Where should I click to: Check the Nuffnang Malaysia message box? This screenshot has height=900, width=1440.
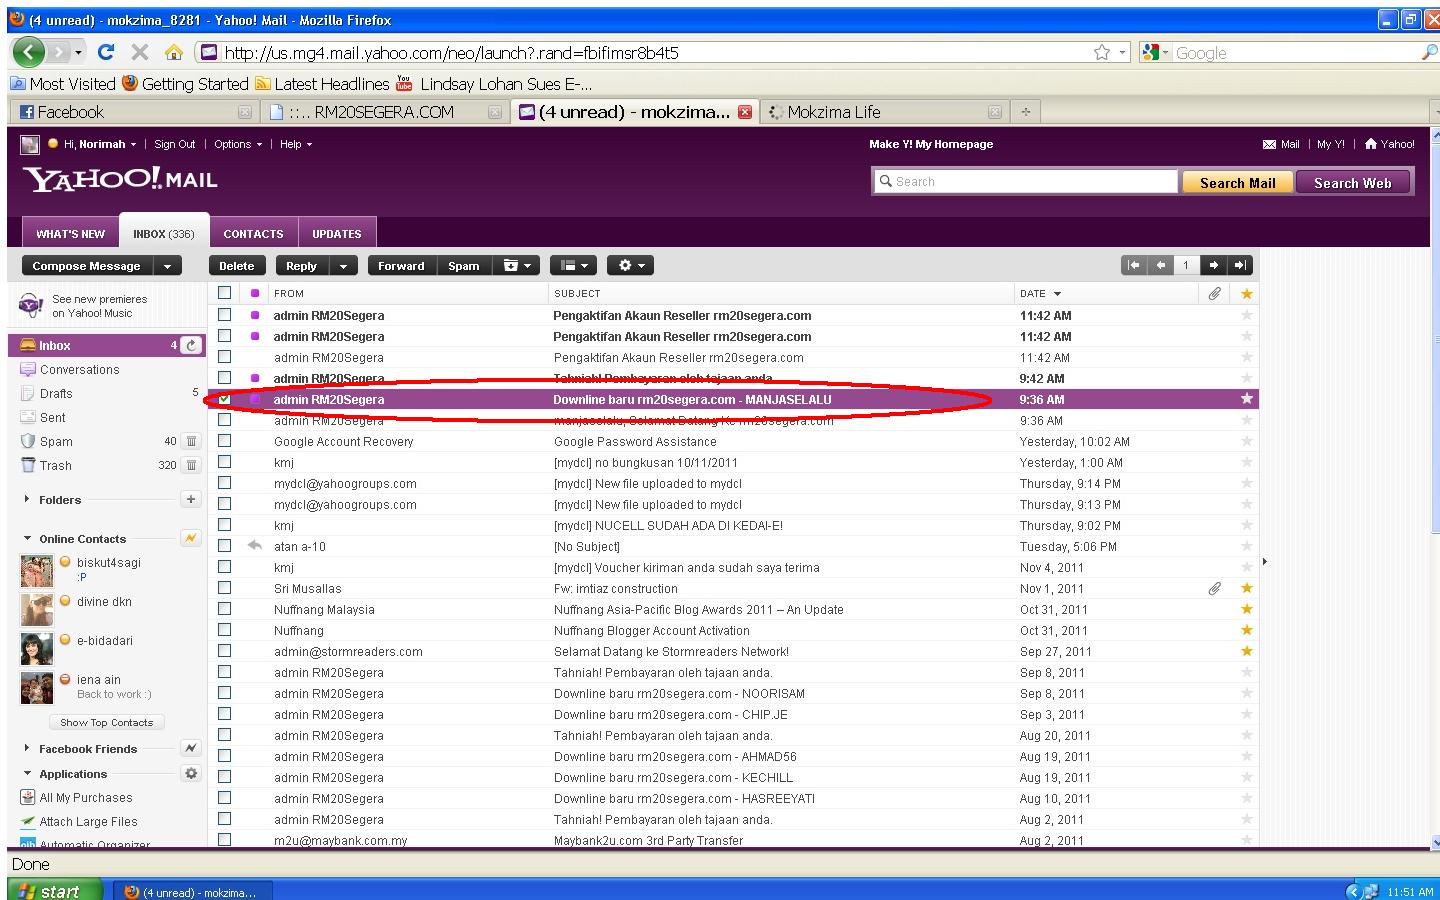[225, 609]
